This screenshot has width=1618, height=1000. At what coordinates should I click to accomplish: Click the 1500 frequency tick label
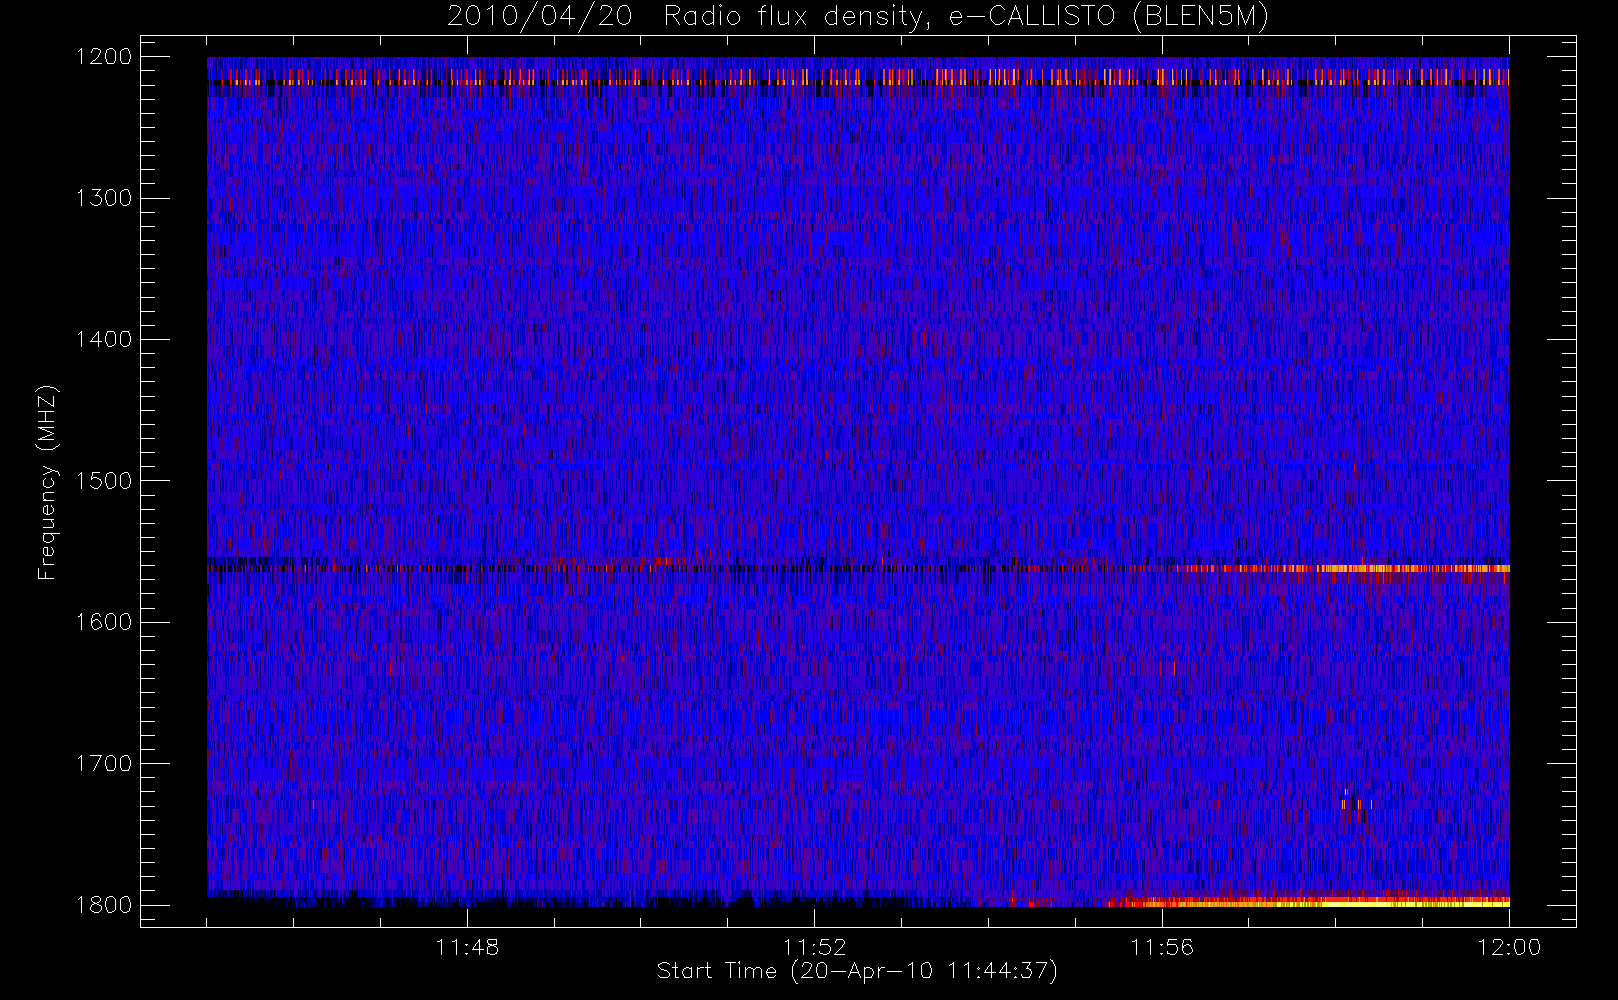pos(104,481)
